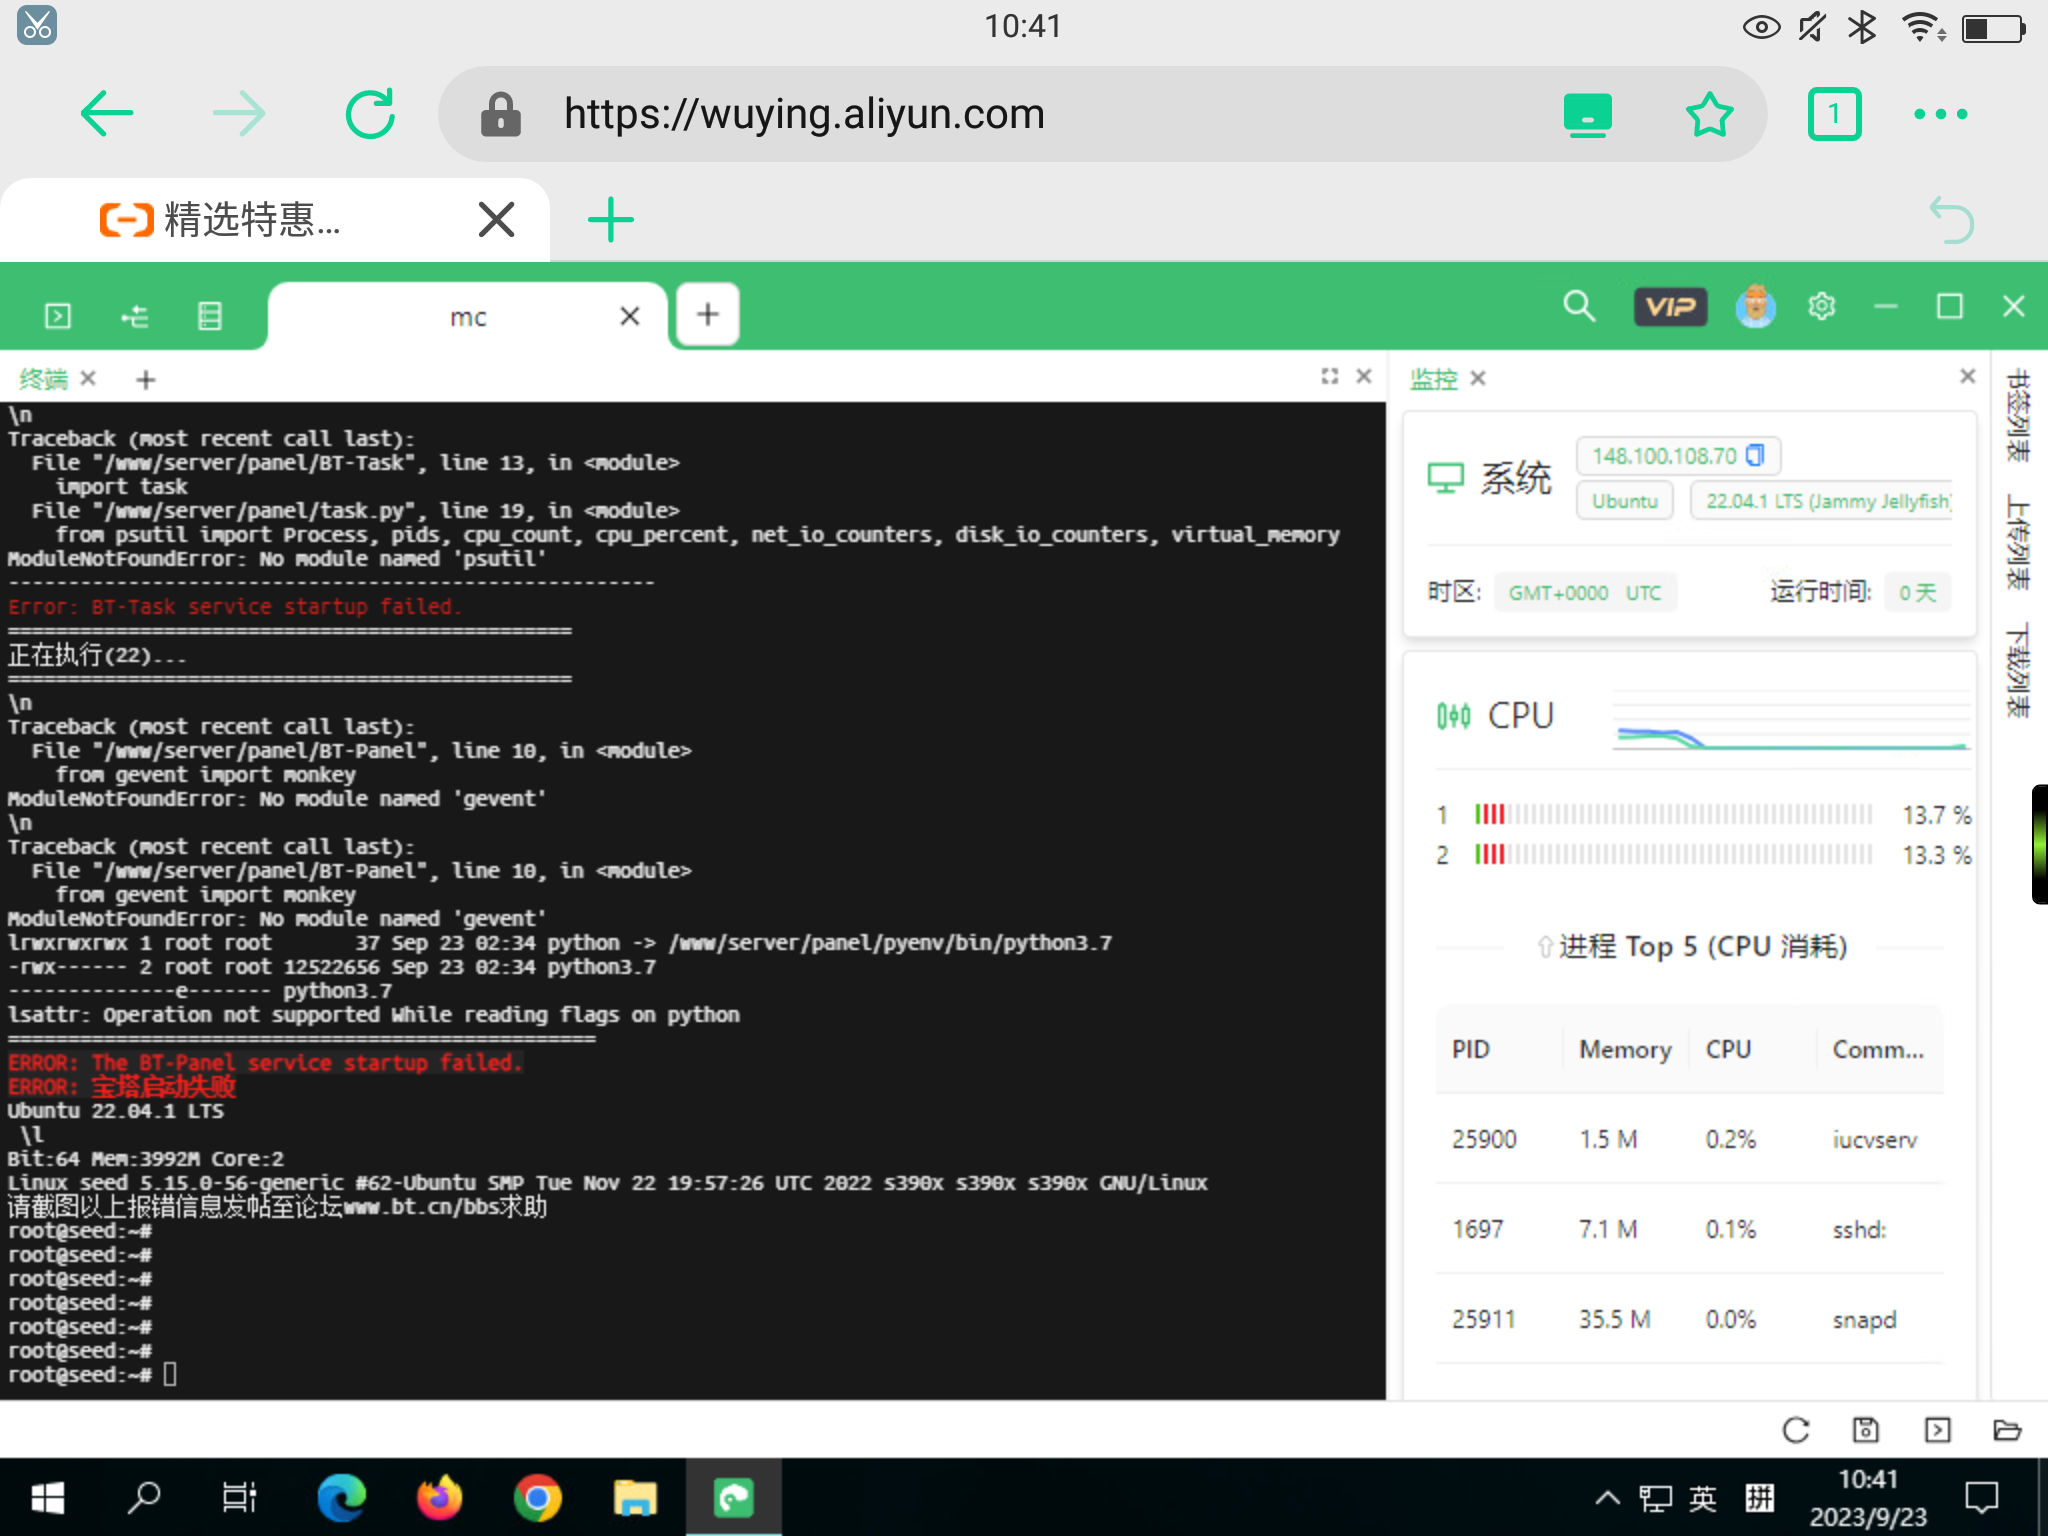Click the terminal icon in green toolbar

(x=58, y=316)
